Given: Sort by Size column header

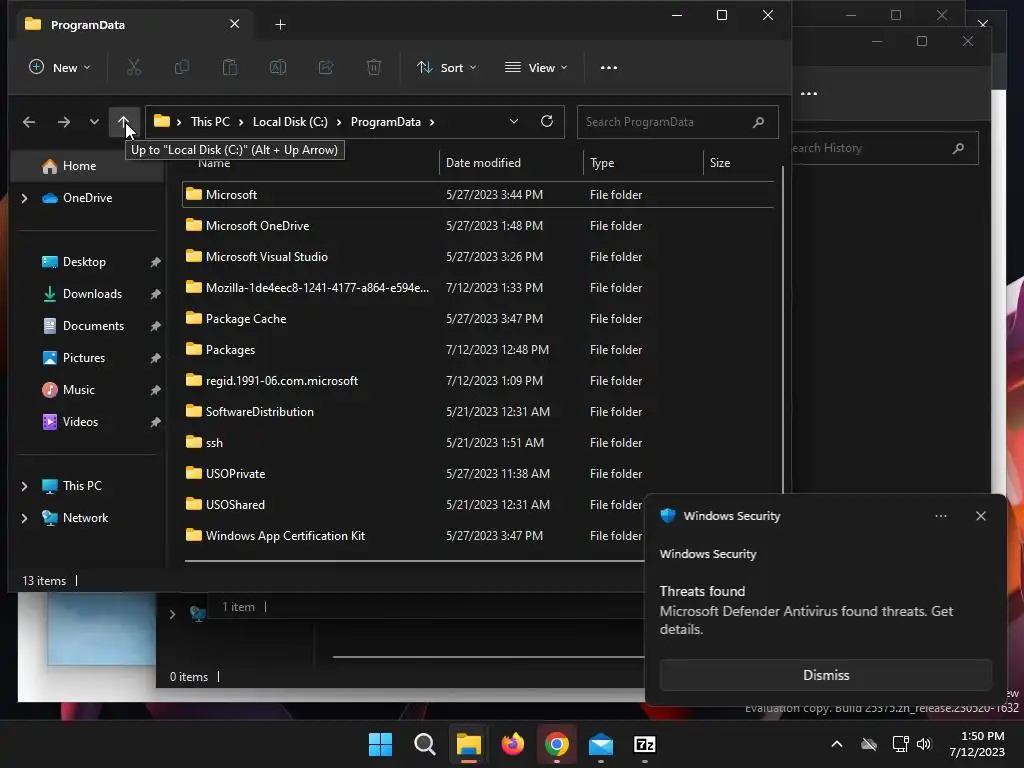Looking at the screenshot, I should click(741, 163).
